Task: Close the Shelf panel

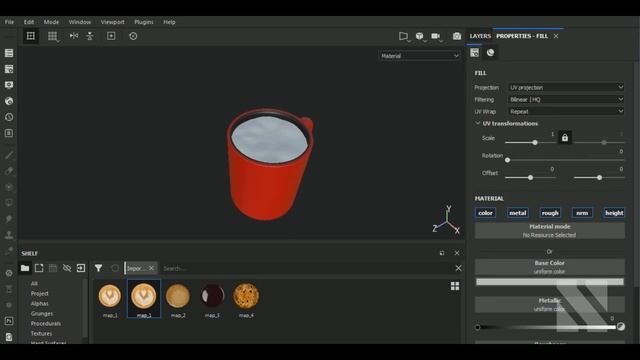Action: (457, 253)
